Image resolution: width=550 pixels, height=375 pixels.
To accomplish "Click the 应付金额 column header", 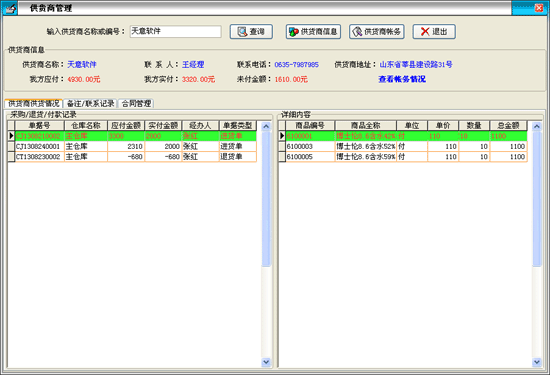I will tap(126, 126).
